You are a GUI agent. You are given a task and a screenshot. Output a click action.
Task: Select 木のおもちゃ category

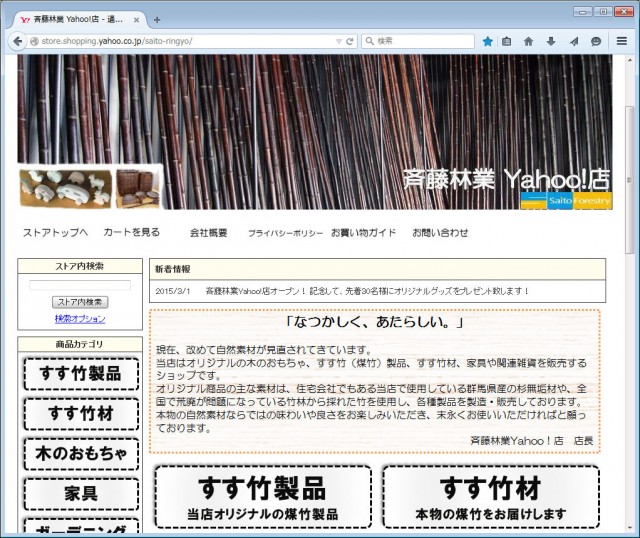(x=81, y=454)
